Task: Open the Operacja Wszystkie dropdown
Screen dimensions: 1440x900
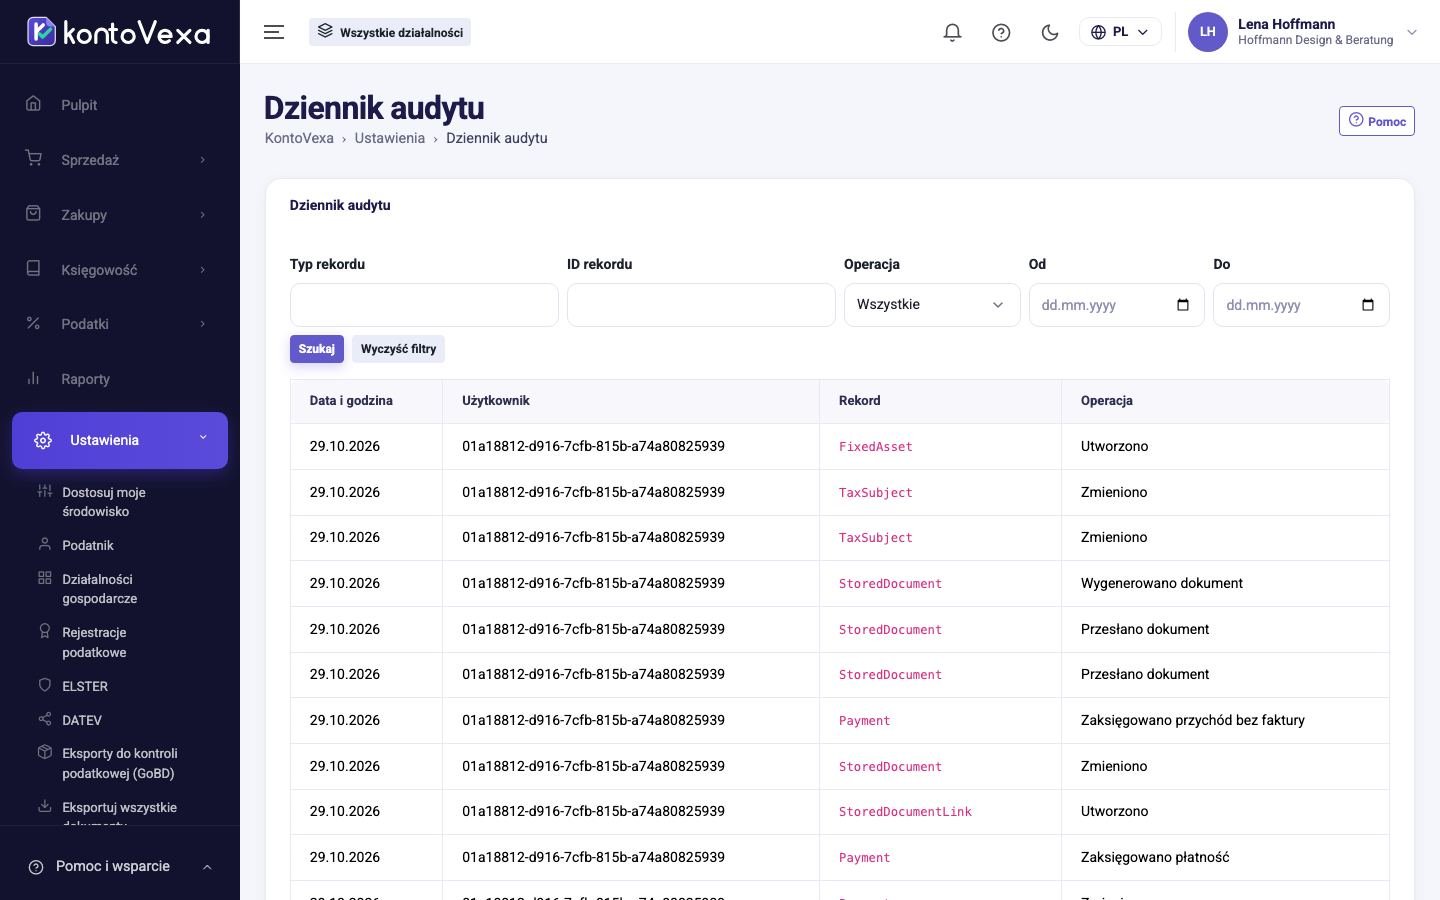Action: click(931, 305)
